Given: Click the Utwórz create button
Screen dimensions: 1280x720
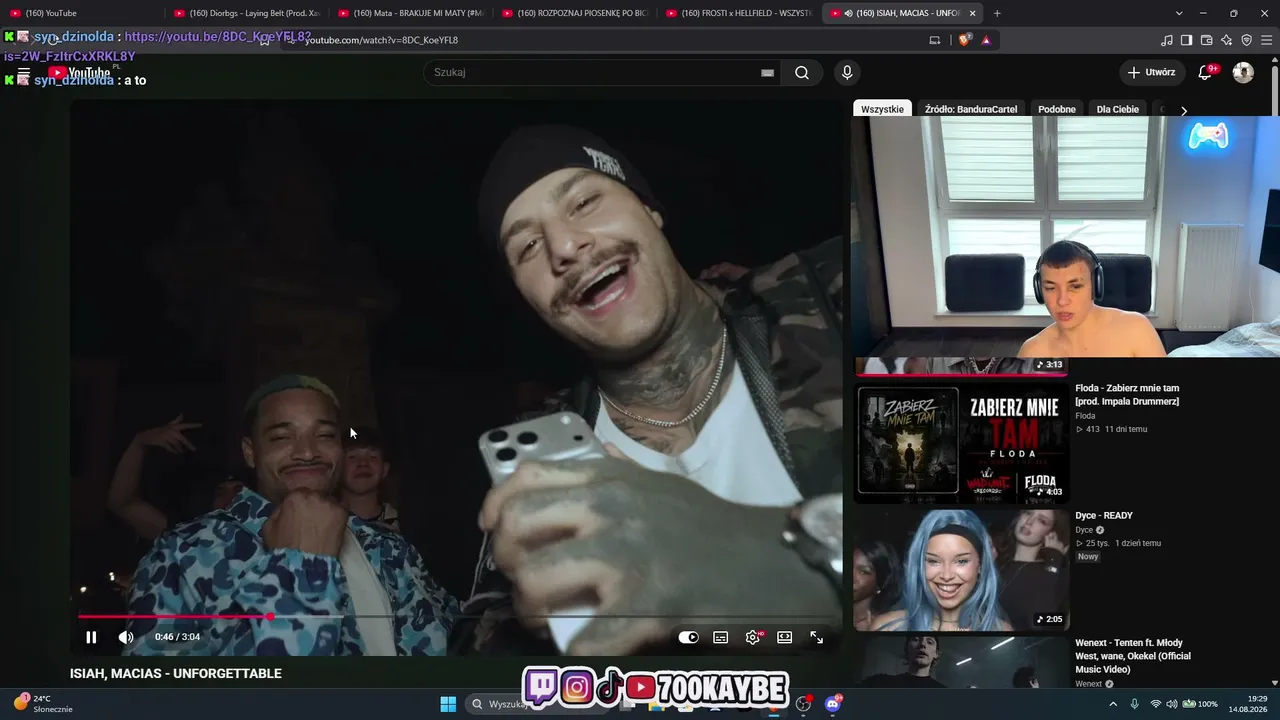Looking at the screenshot, I should [1151, 72].
